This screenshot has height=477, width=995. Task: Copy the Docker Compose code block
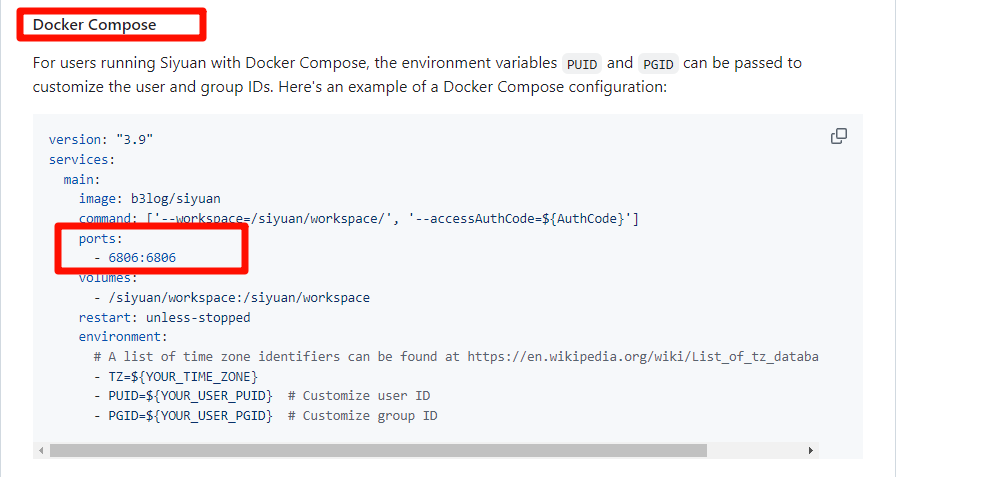(x=839, y=136)
